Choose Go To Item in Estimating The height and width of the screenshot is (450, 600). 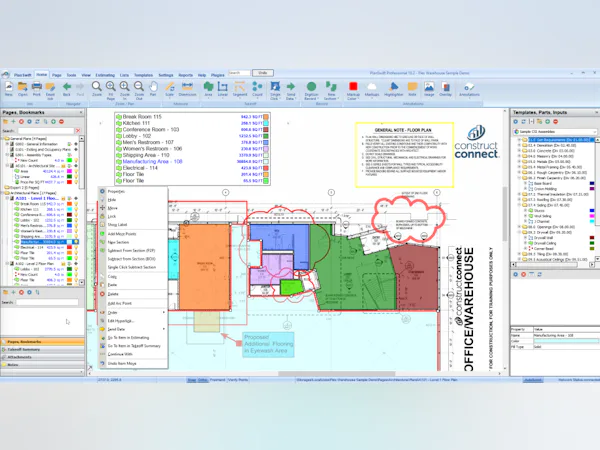132,338
